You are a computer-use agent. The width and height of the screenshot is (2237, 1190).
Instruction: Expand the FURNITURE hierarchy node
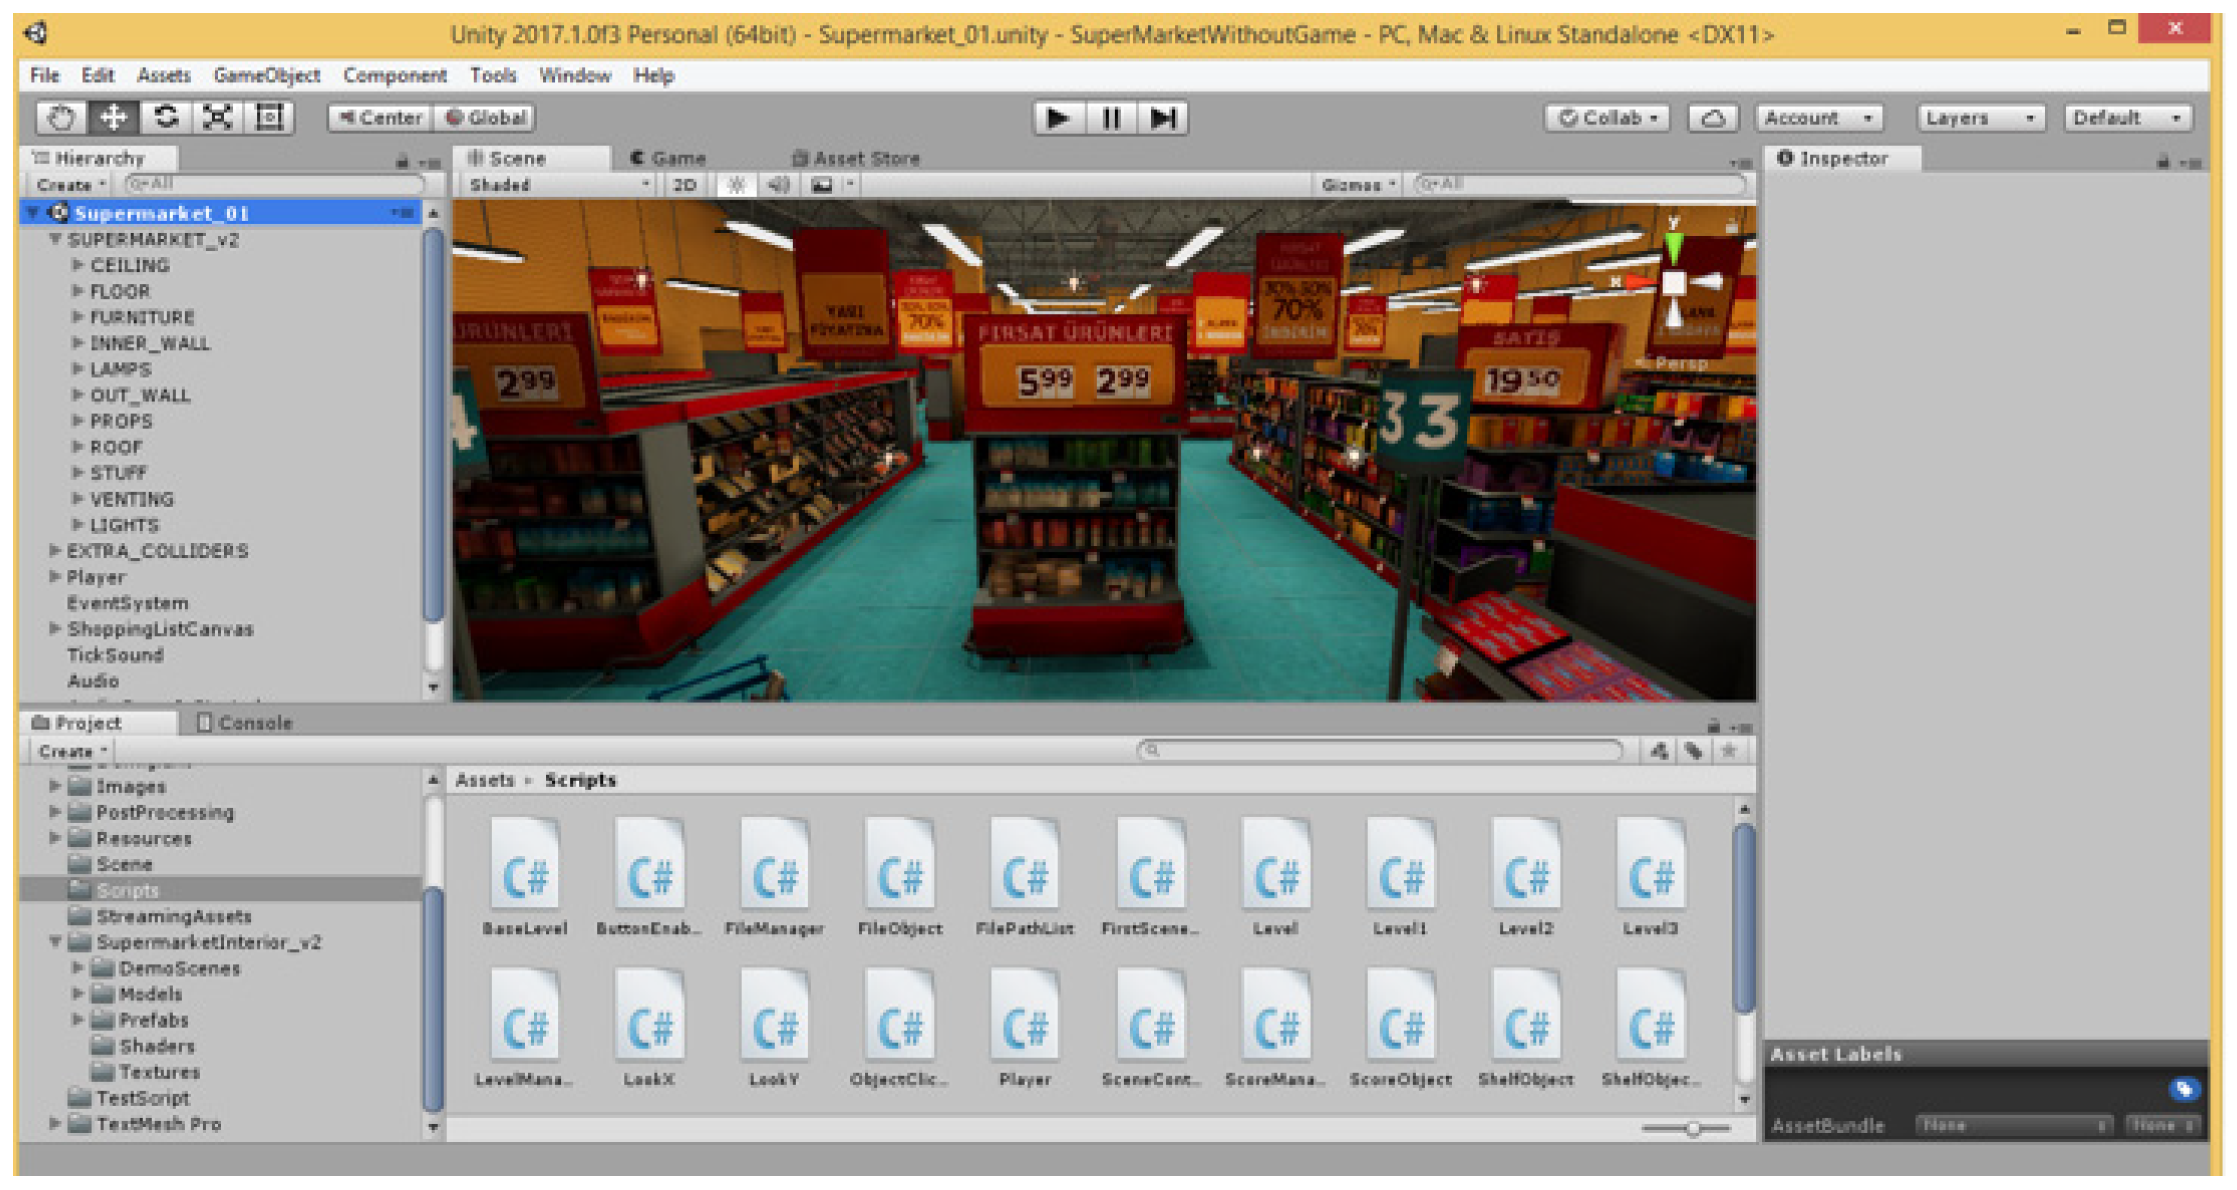78,317
